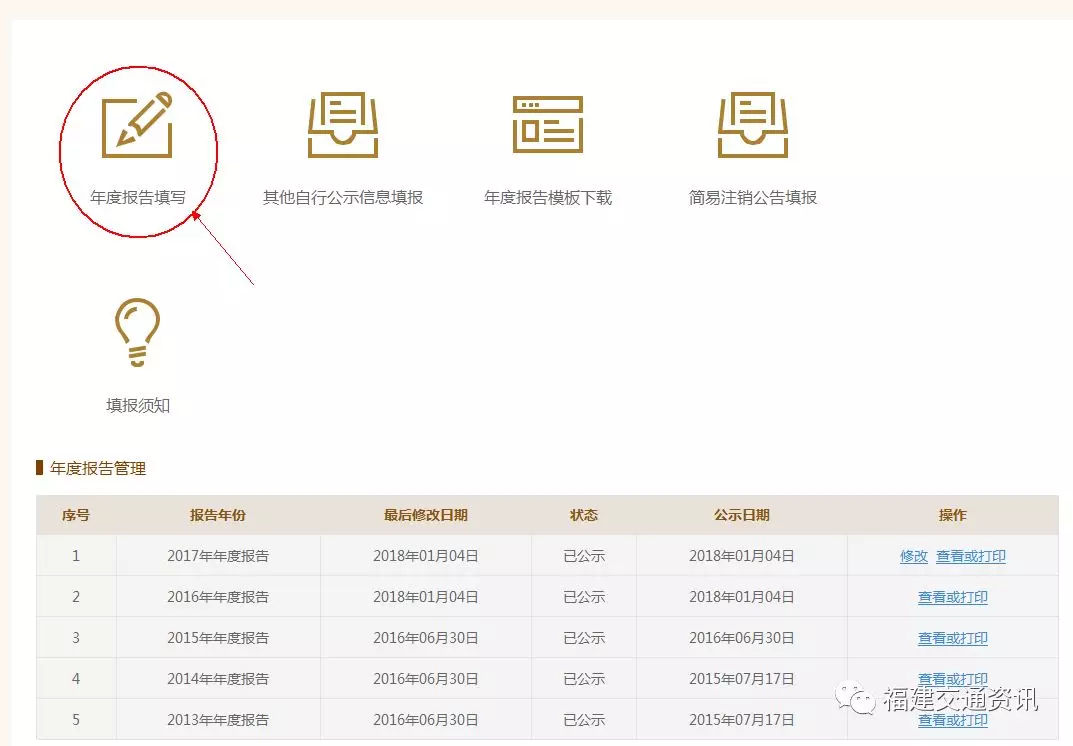The height and width of the screenshot is (746, 1073).
Task: Click 查看或打印 for the 2016 annual report
Action: click(953, 597)
